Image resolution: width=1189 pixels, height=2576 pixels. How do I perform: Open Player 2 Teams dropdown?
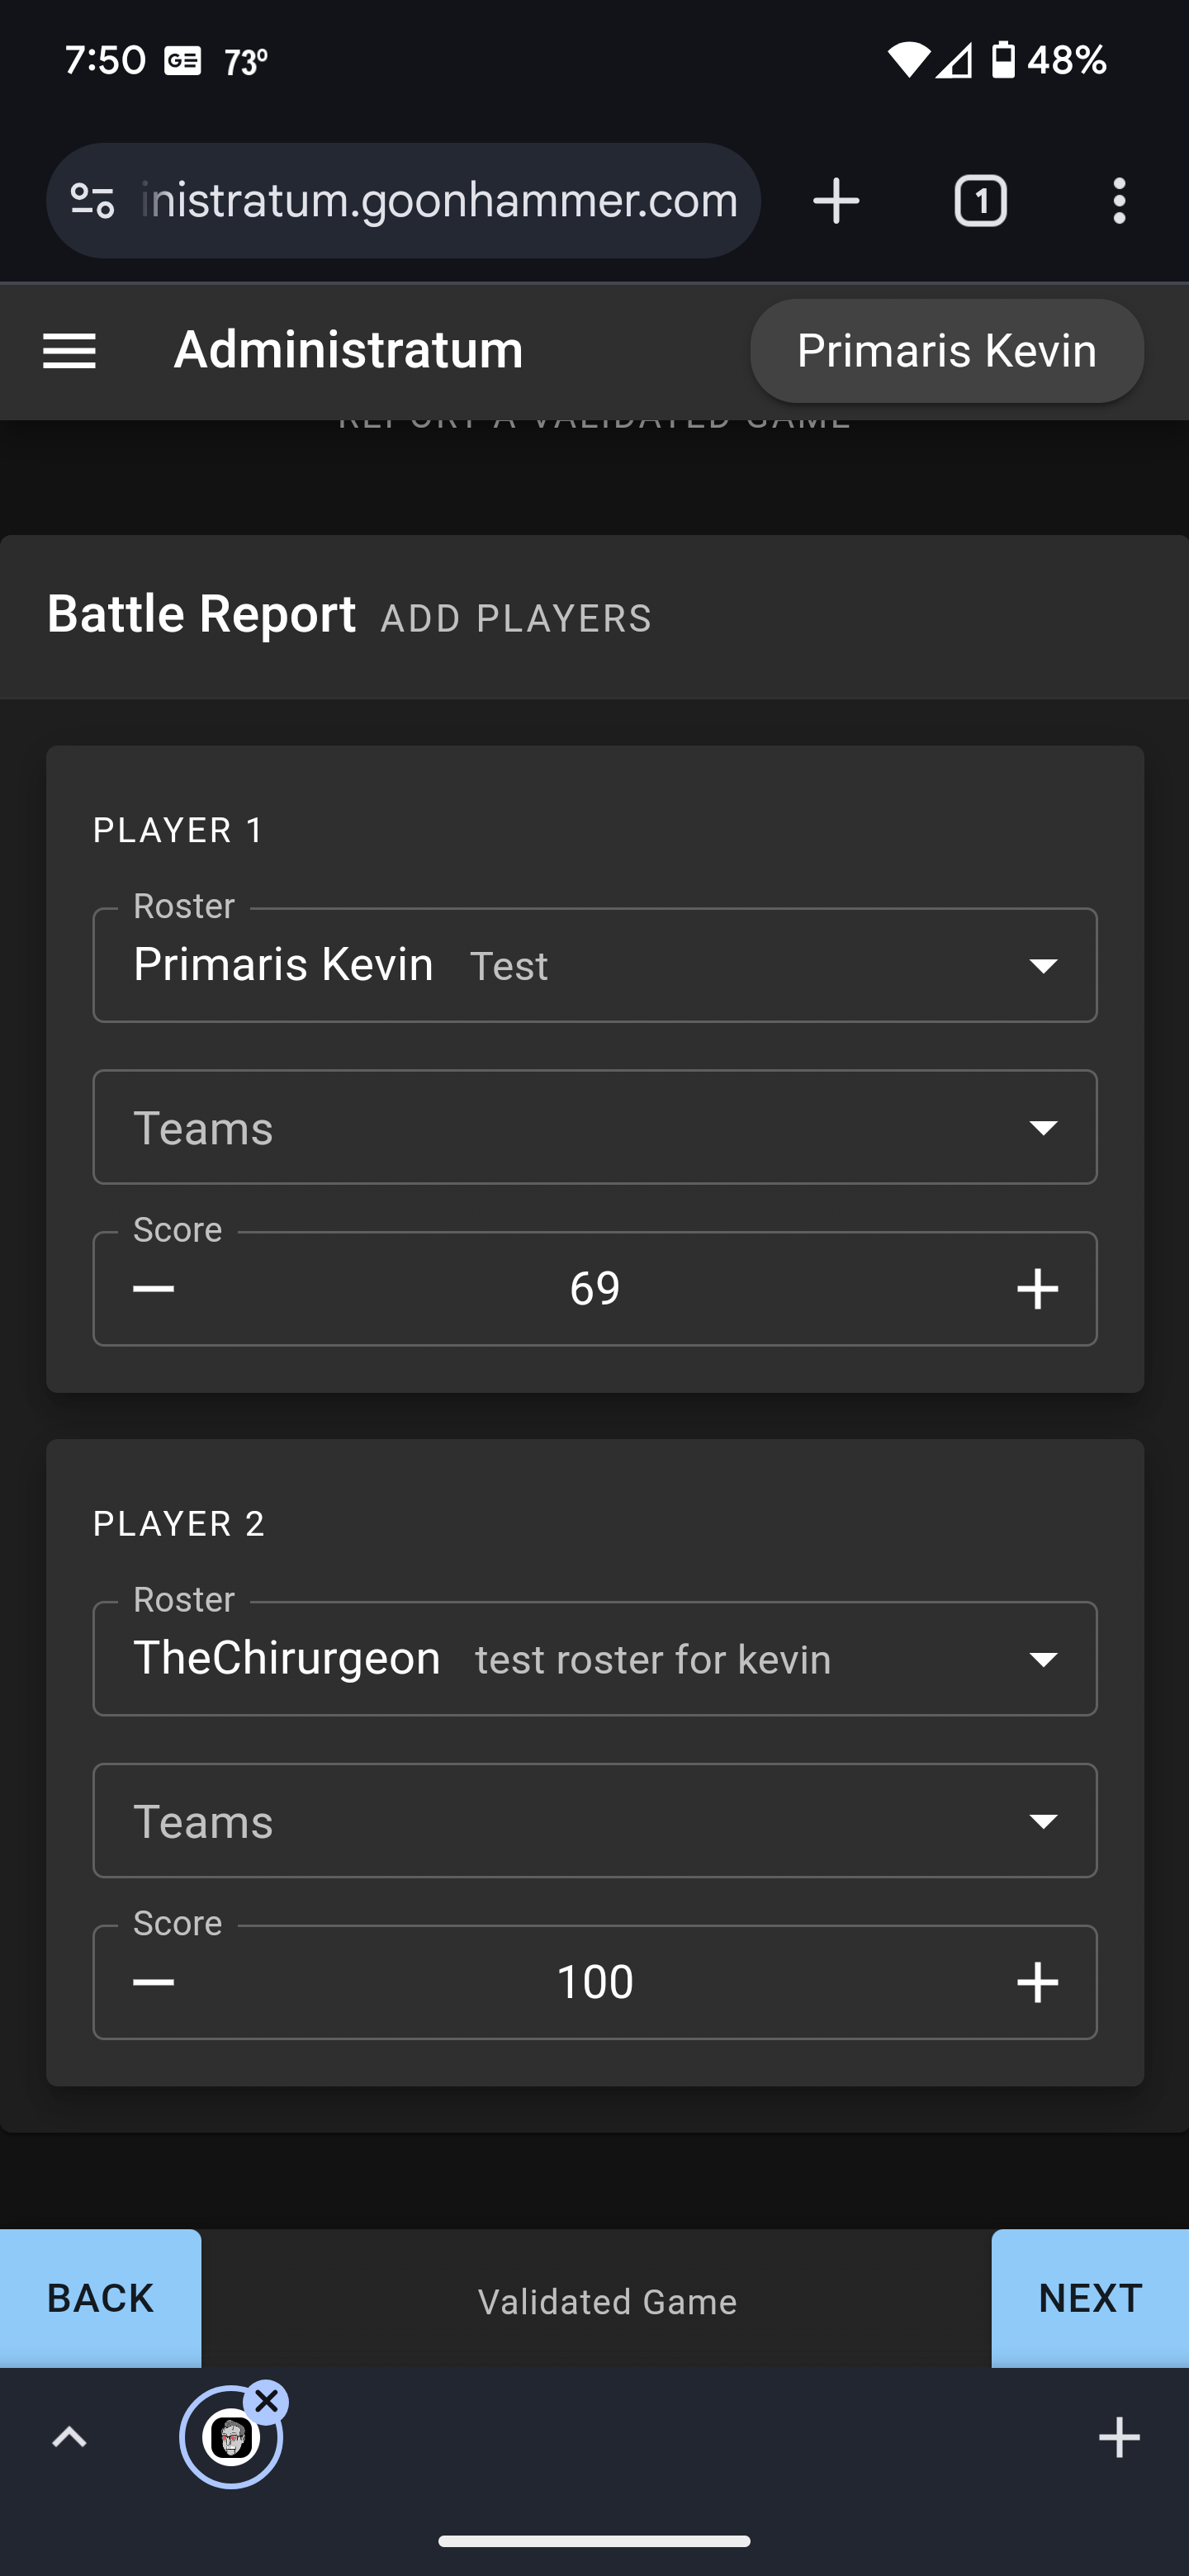[1043, 1822]
